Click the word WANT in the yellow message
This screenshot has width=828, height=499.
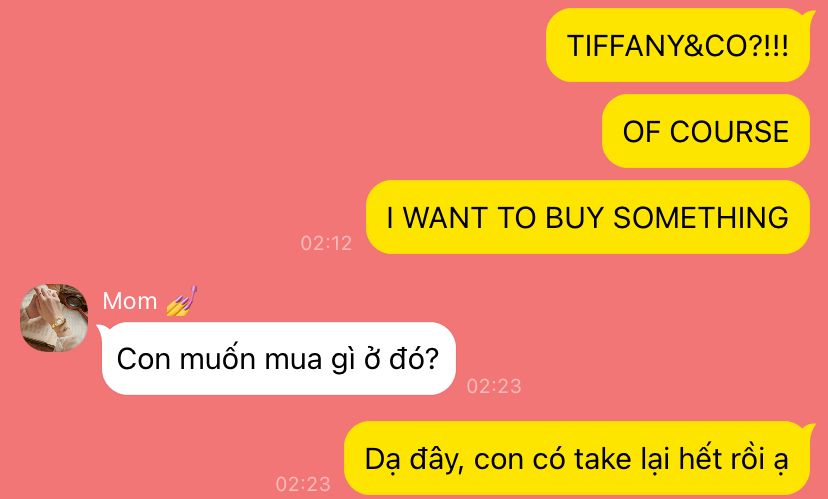(x=445, y=218)
